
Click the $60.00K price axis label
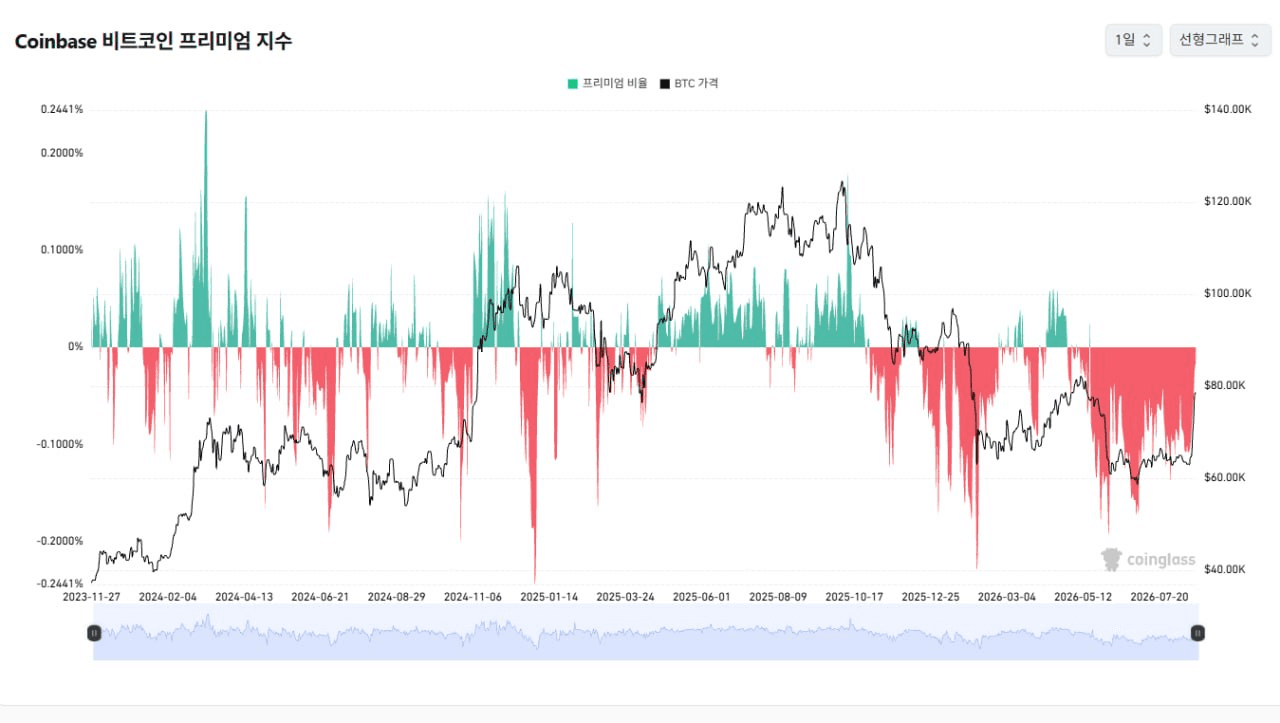click(1225, 477)
